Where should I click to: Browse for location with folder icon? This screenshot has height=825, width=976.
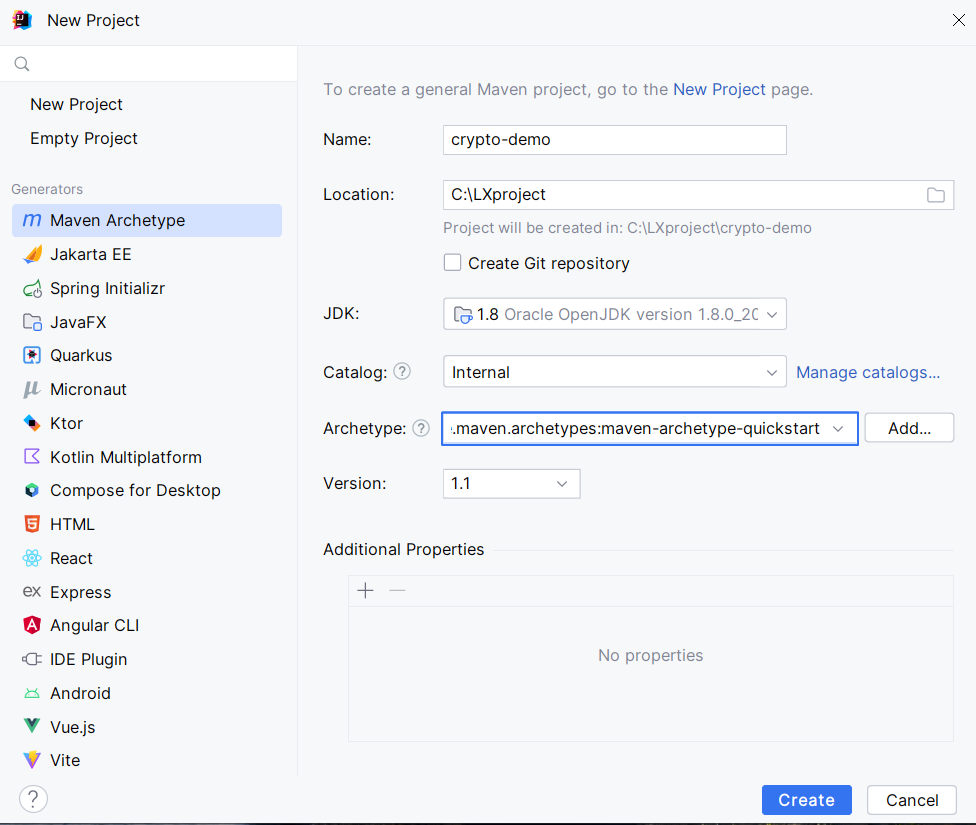click(936, 195)
